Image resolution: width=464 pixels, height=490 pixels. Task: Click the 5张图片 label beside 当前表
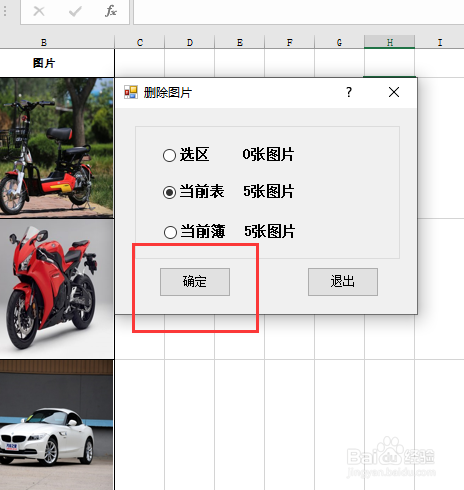pyautogui.click(x=268, y=192)
